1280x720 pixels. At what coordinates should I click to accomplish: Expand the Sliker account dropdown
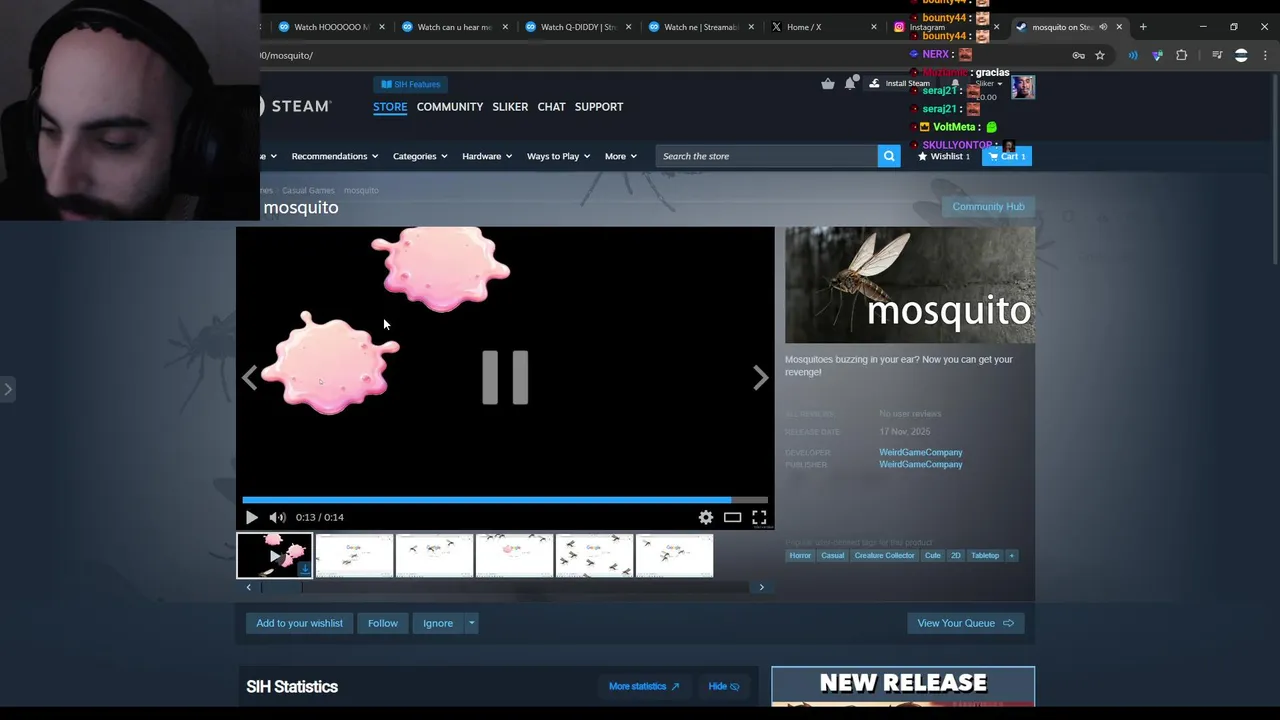(989, 84)
